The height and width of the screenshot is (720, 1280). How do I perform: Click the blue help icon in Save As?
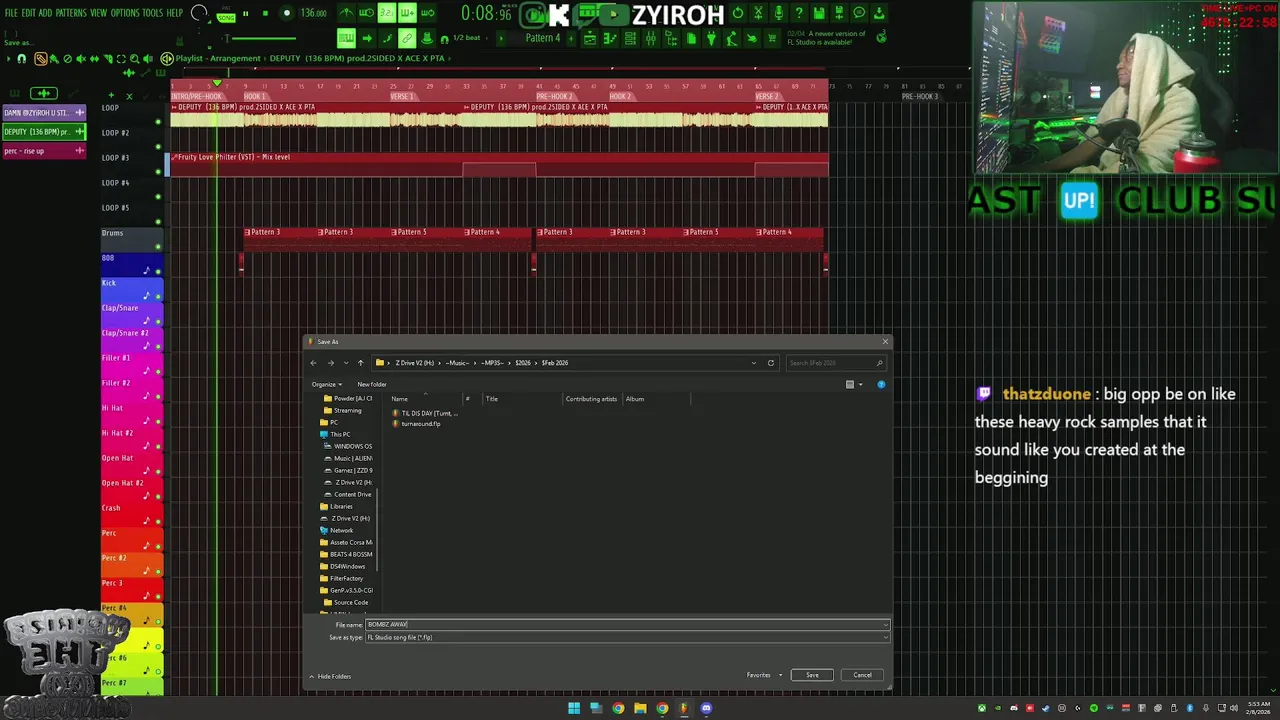(x=881, y=384)
